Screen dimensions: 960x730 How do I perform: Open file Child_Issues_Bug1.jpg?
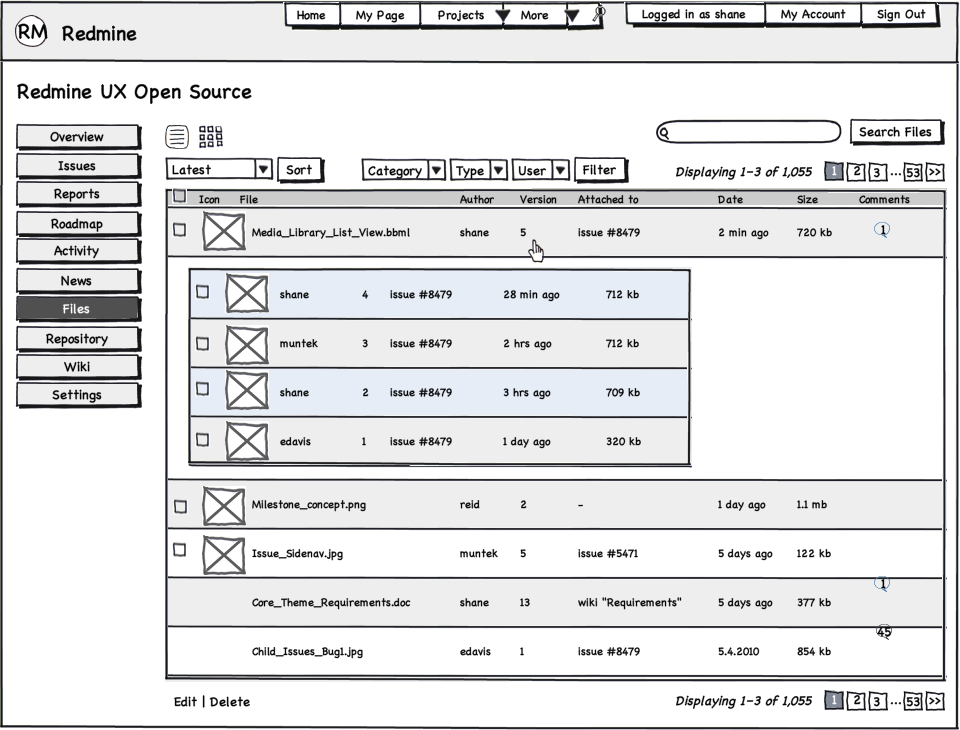click(307, 652)
